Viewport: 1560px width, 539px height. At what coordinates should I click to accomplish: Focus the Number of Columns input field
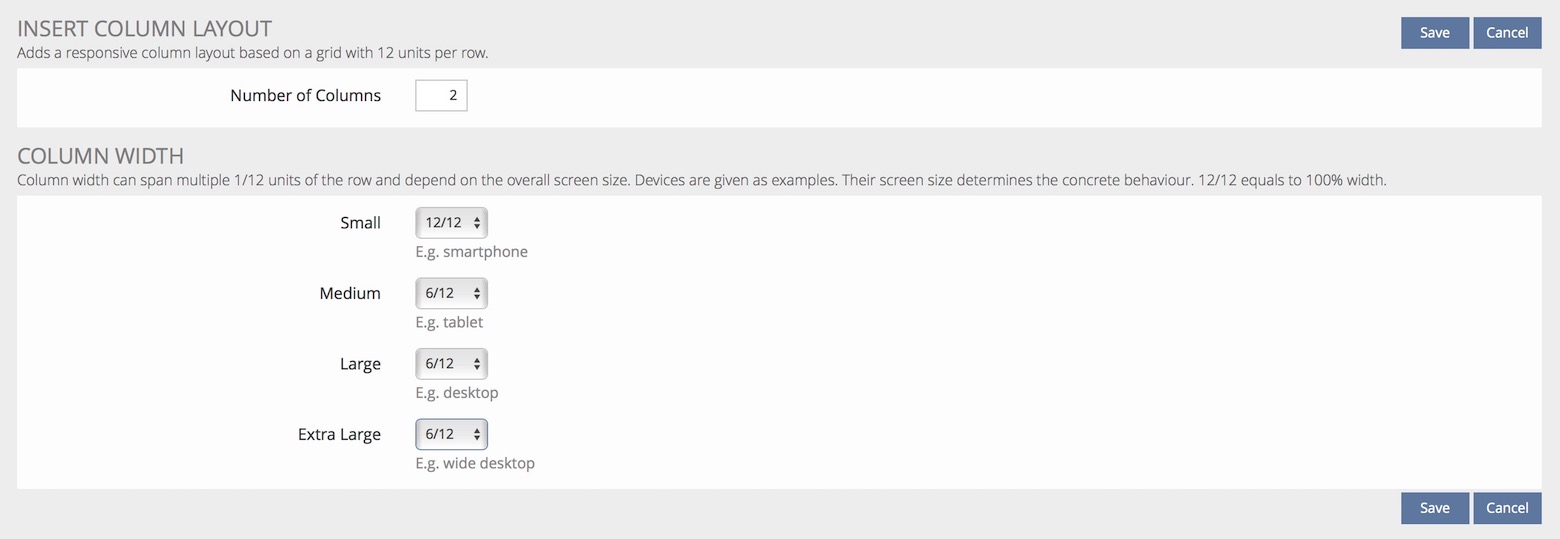click(441, 96)
